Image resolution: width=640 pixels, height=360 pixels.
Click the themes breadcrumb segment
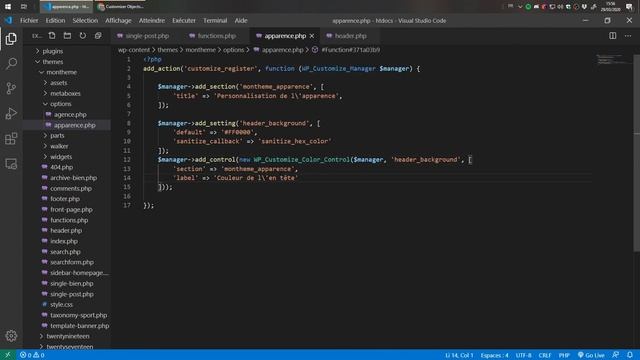[168, 50]
